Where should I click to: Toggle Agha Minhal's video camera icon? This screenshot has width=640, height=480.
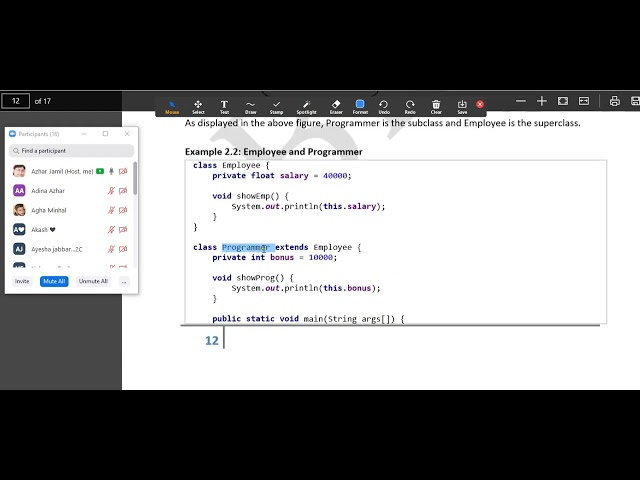click(123, 210)
